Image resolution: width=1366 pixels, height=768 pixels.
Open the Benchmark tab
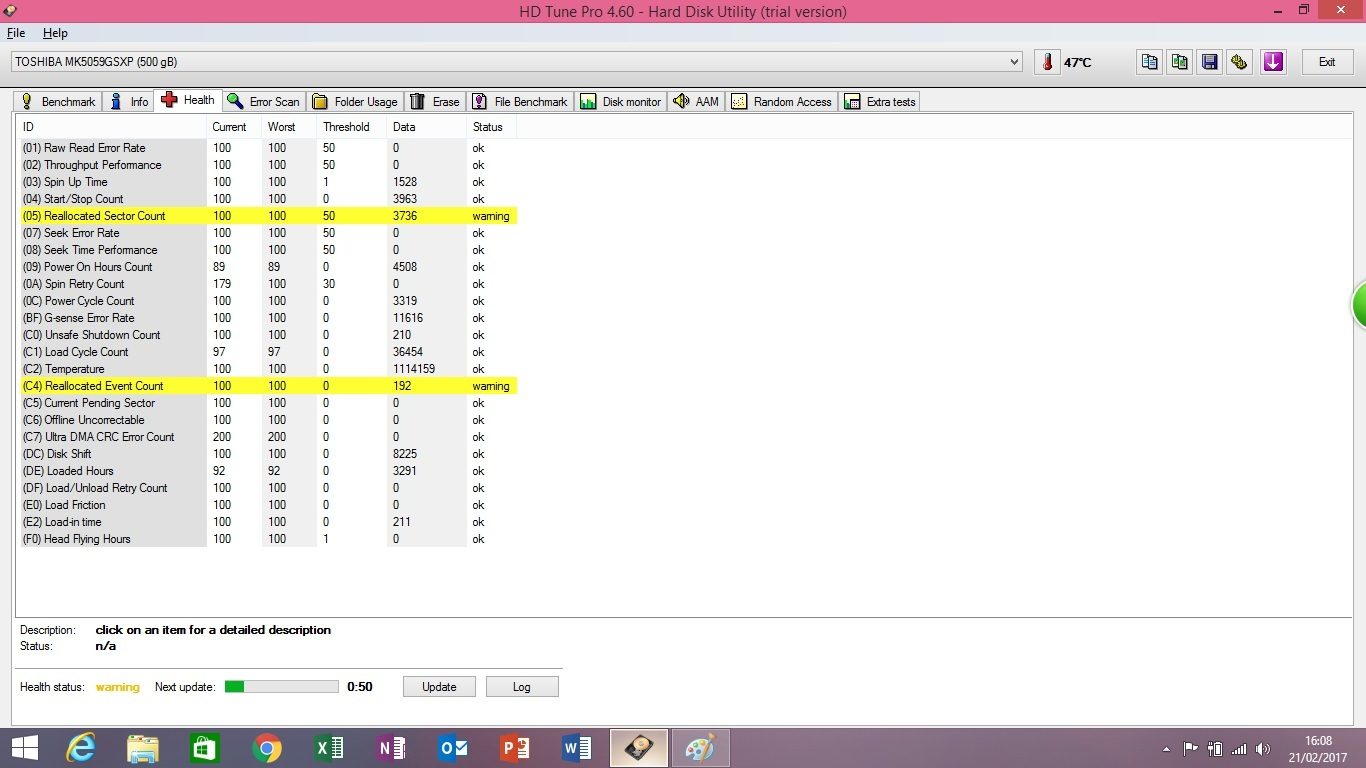[58, 102]
